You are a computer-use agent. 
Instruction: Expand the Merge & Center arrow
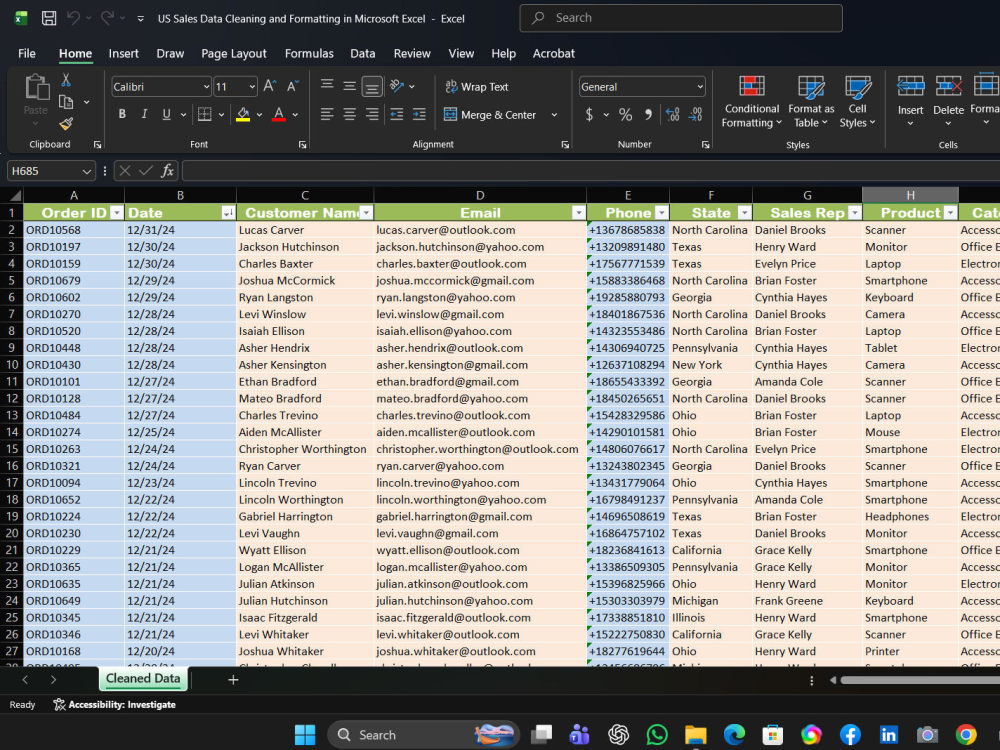click(554, 115)
